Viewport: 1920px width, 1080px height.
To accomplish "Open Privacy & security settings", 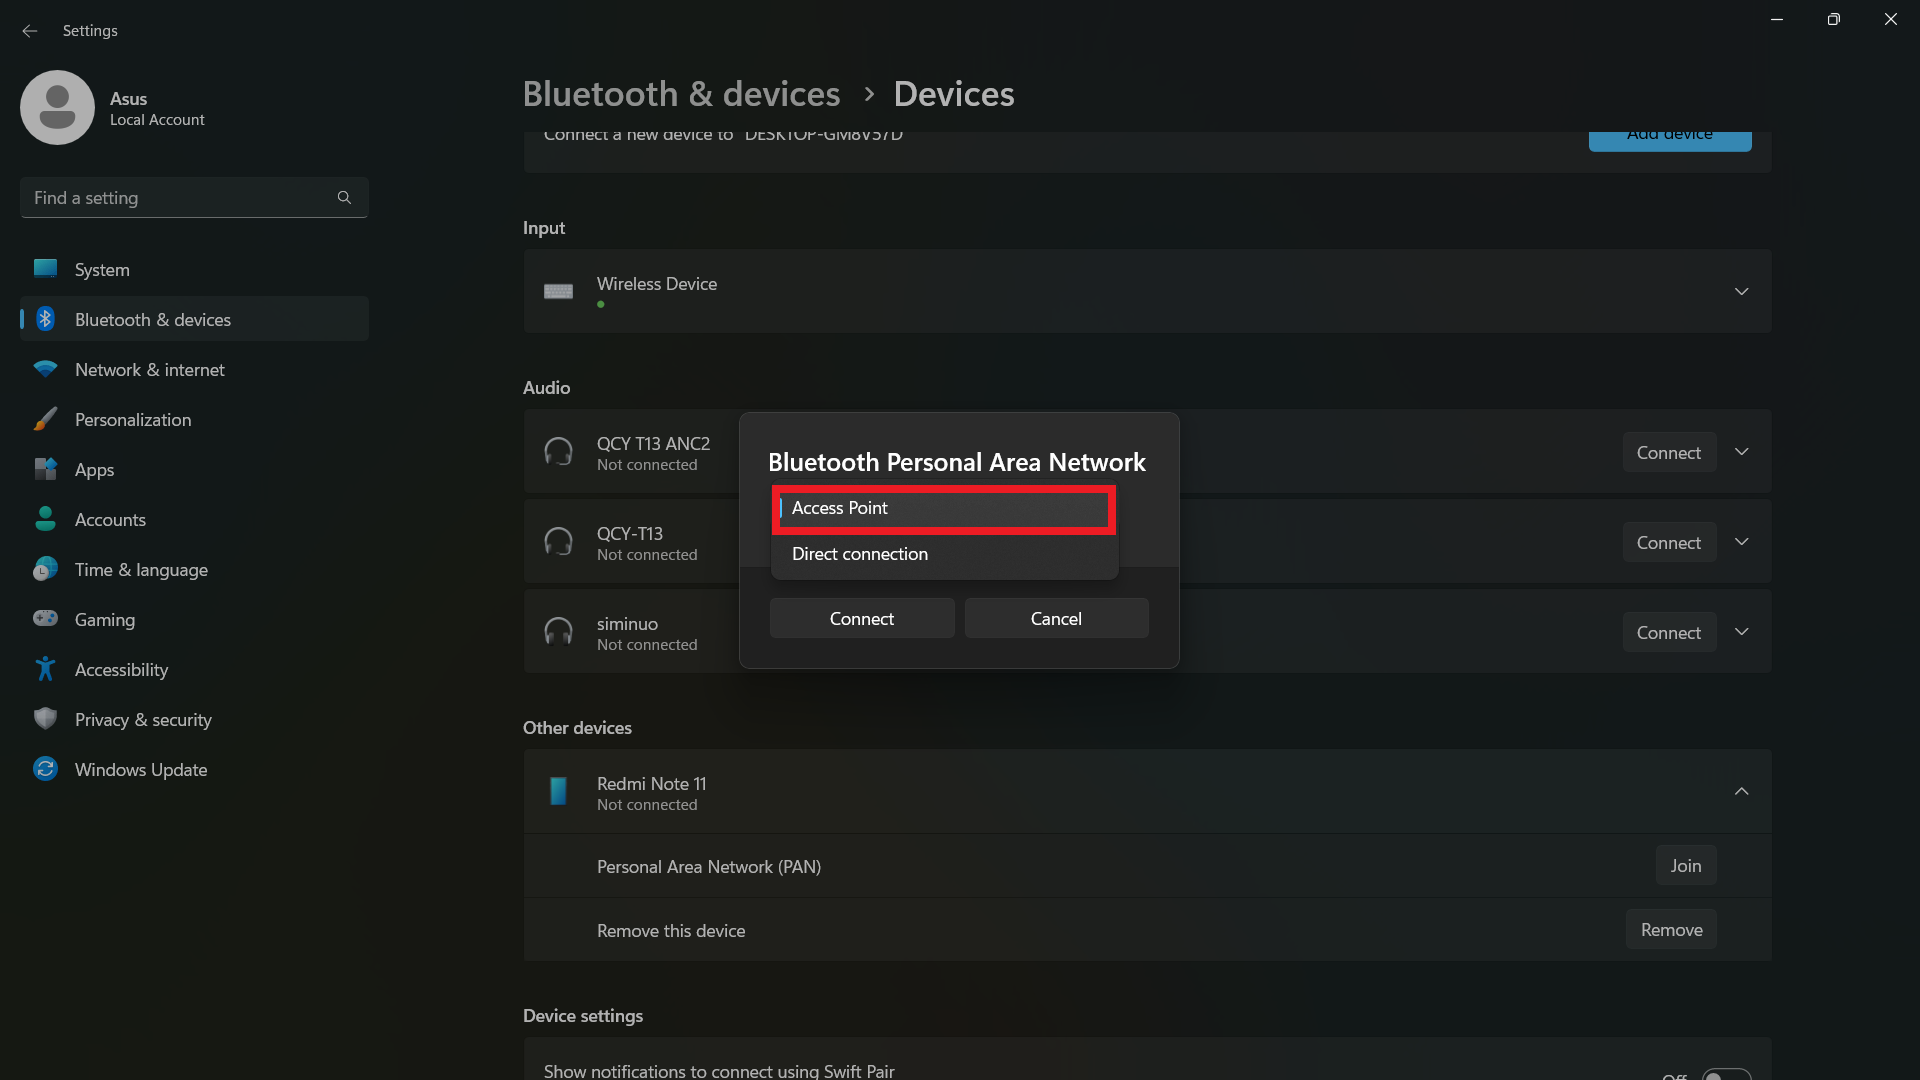I will point(194,719).
